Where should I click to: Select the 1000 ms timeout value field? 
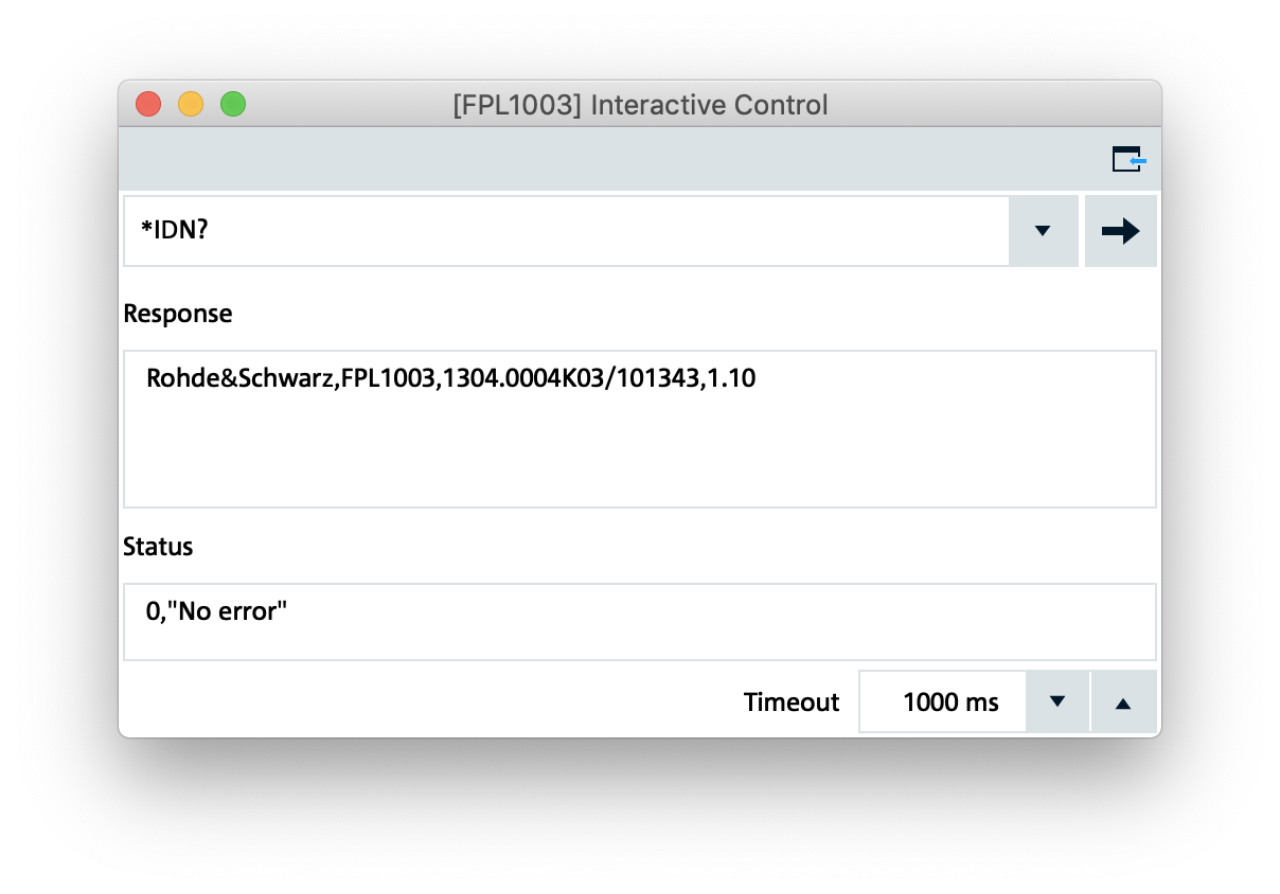943,702
